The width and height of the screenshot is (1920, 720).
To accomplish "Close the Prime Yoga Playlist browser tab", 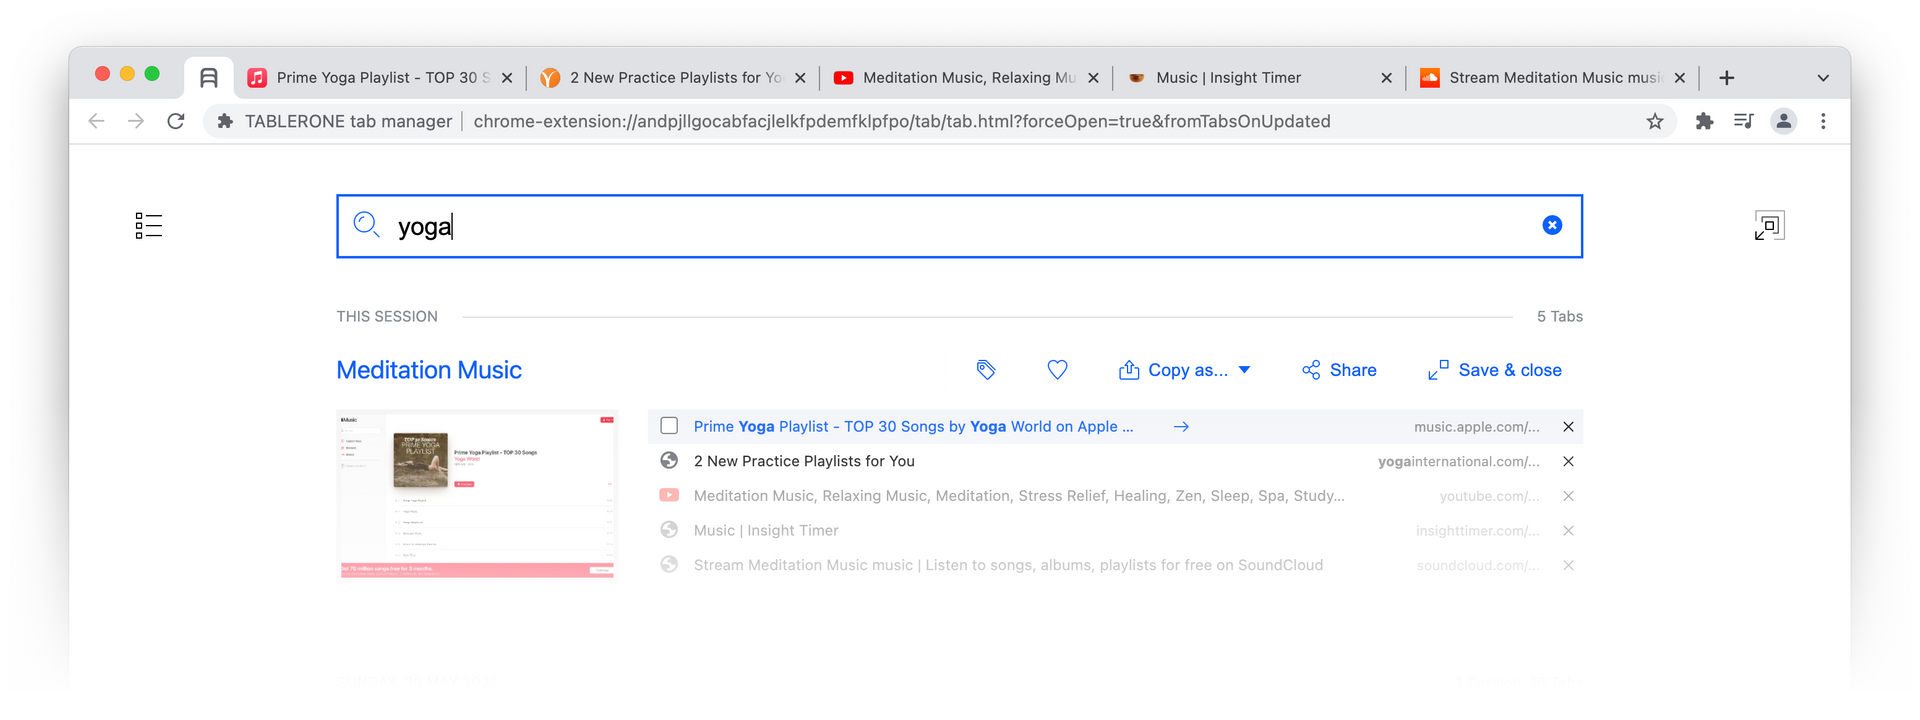I will [507, 77].
